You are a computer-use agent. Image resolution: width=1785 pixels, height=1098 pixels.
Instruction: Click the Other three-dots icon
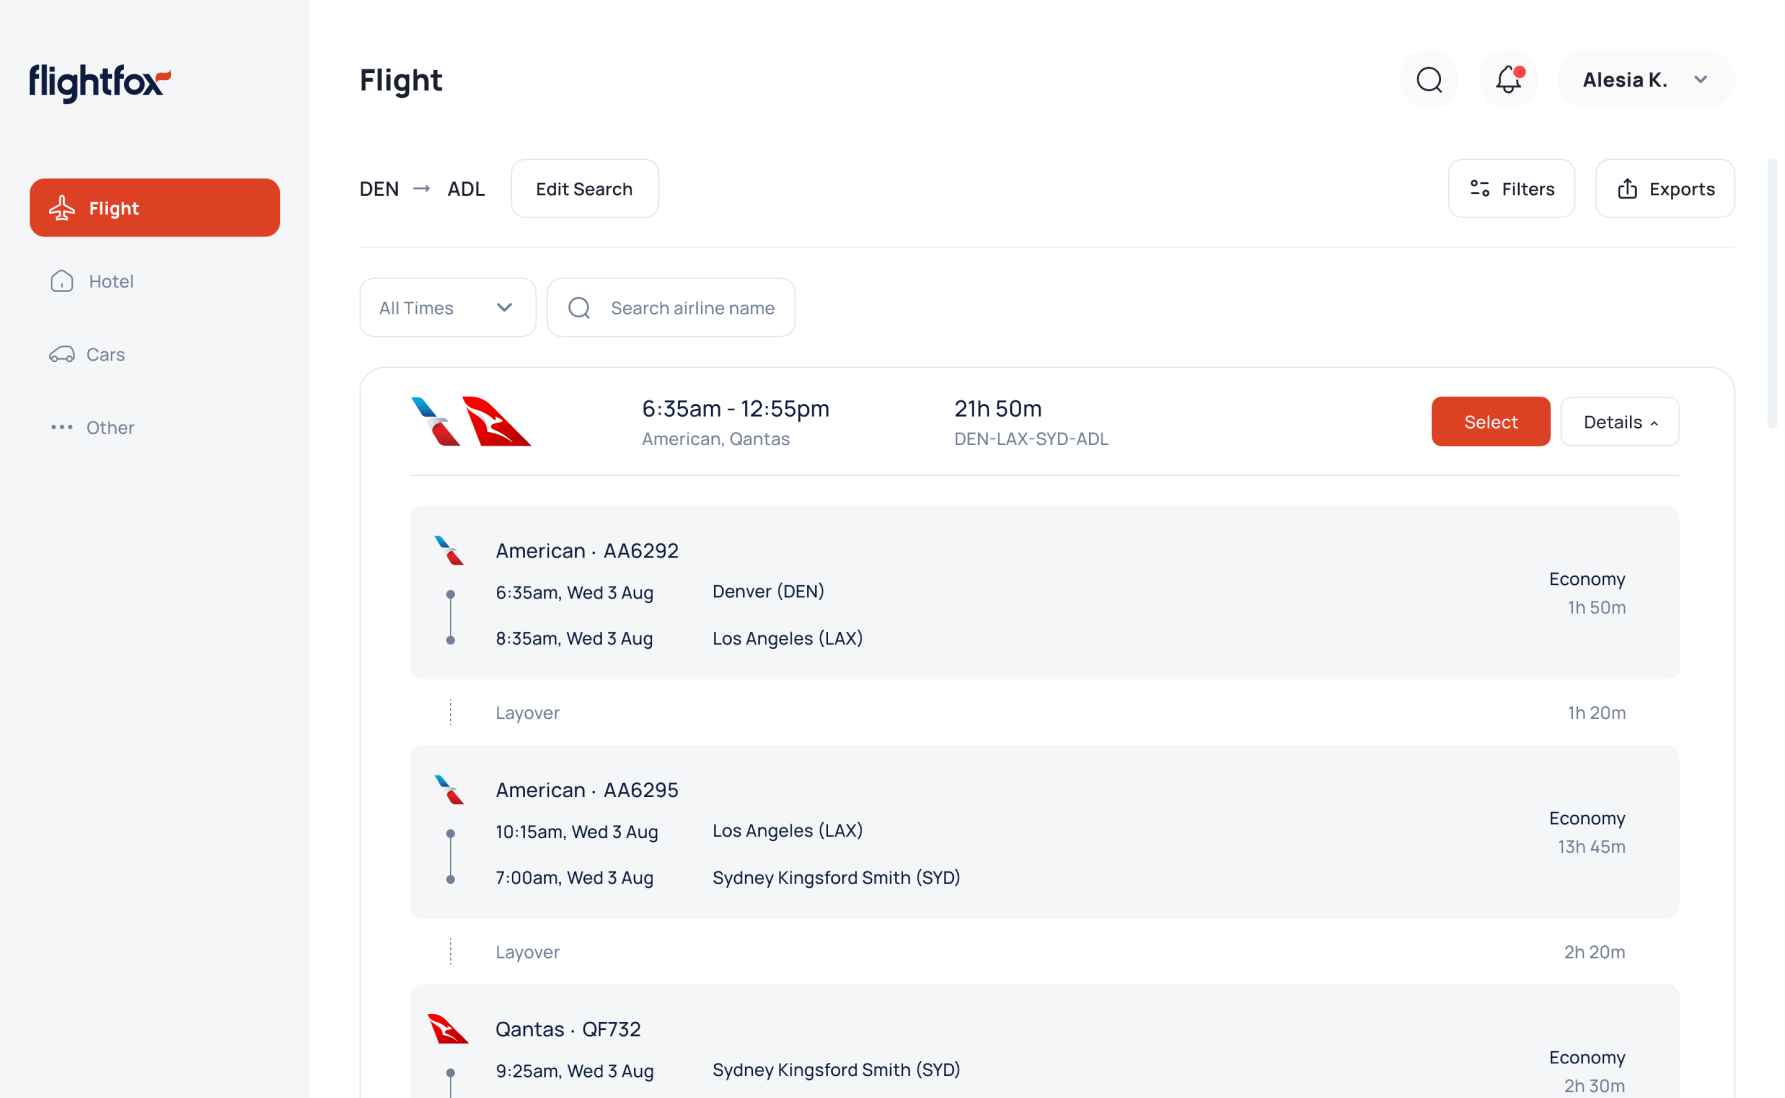(62, 427)
